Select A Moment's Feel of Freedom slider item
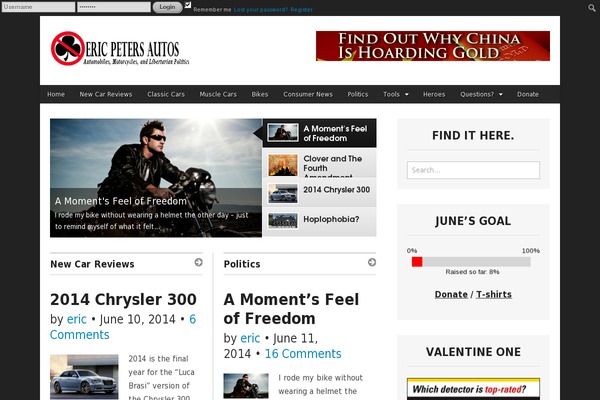The height and width of the screenshot is (400, 600). click(320, 133)
